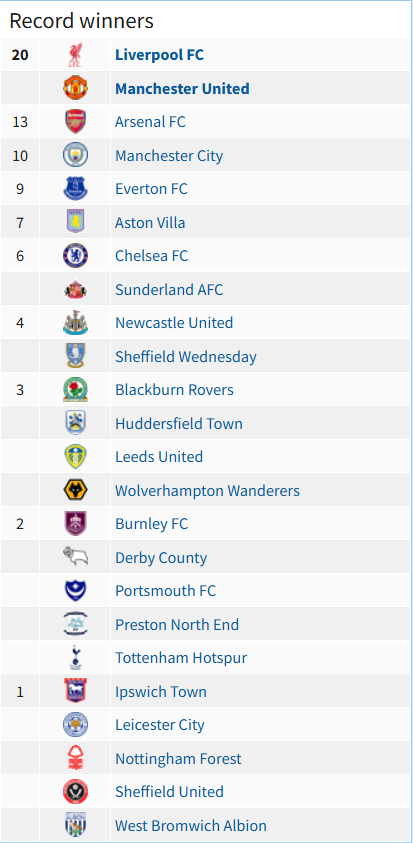Open the Huddersfield Town link
Image resolution: width=413 pixels, height=843 pixels.
point(179,423)
